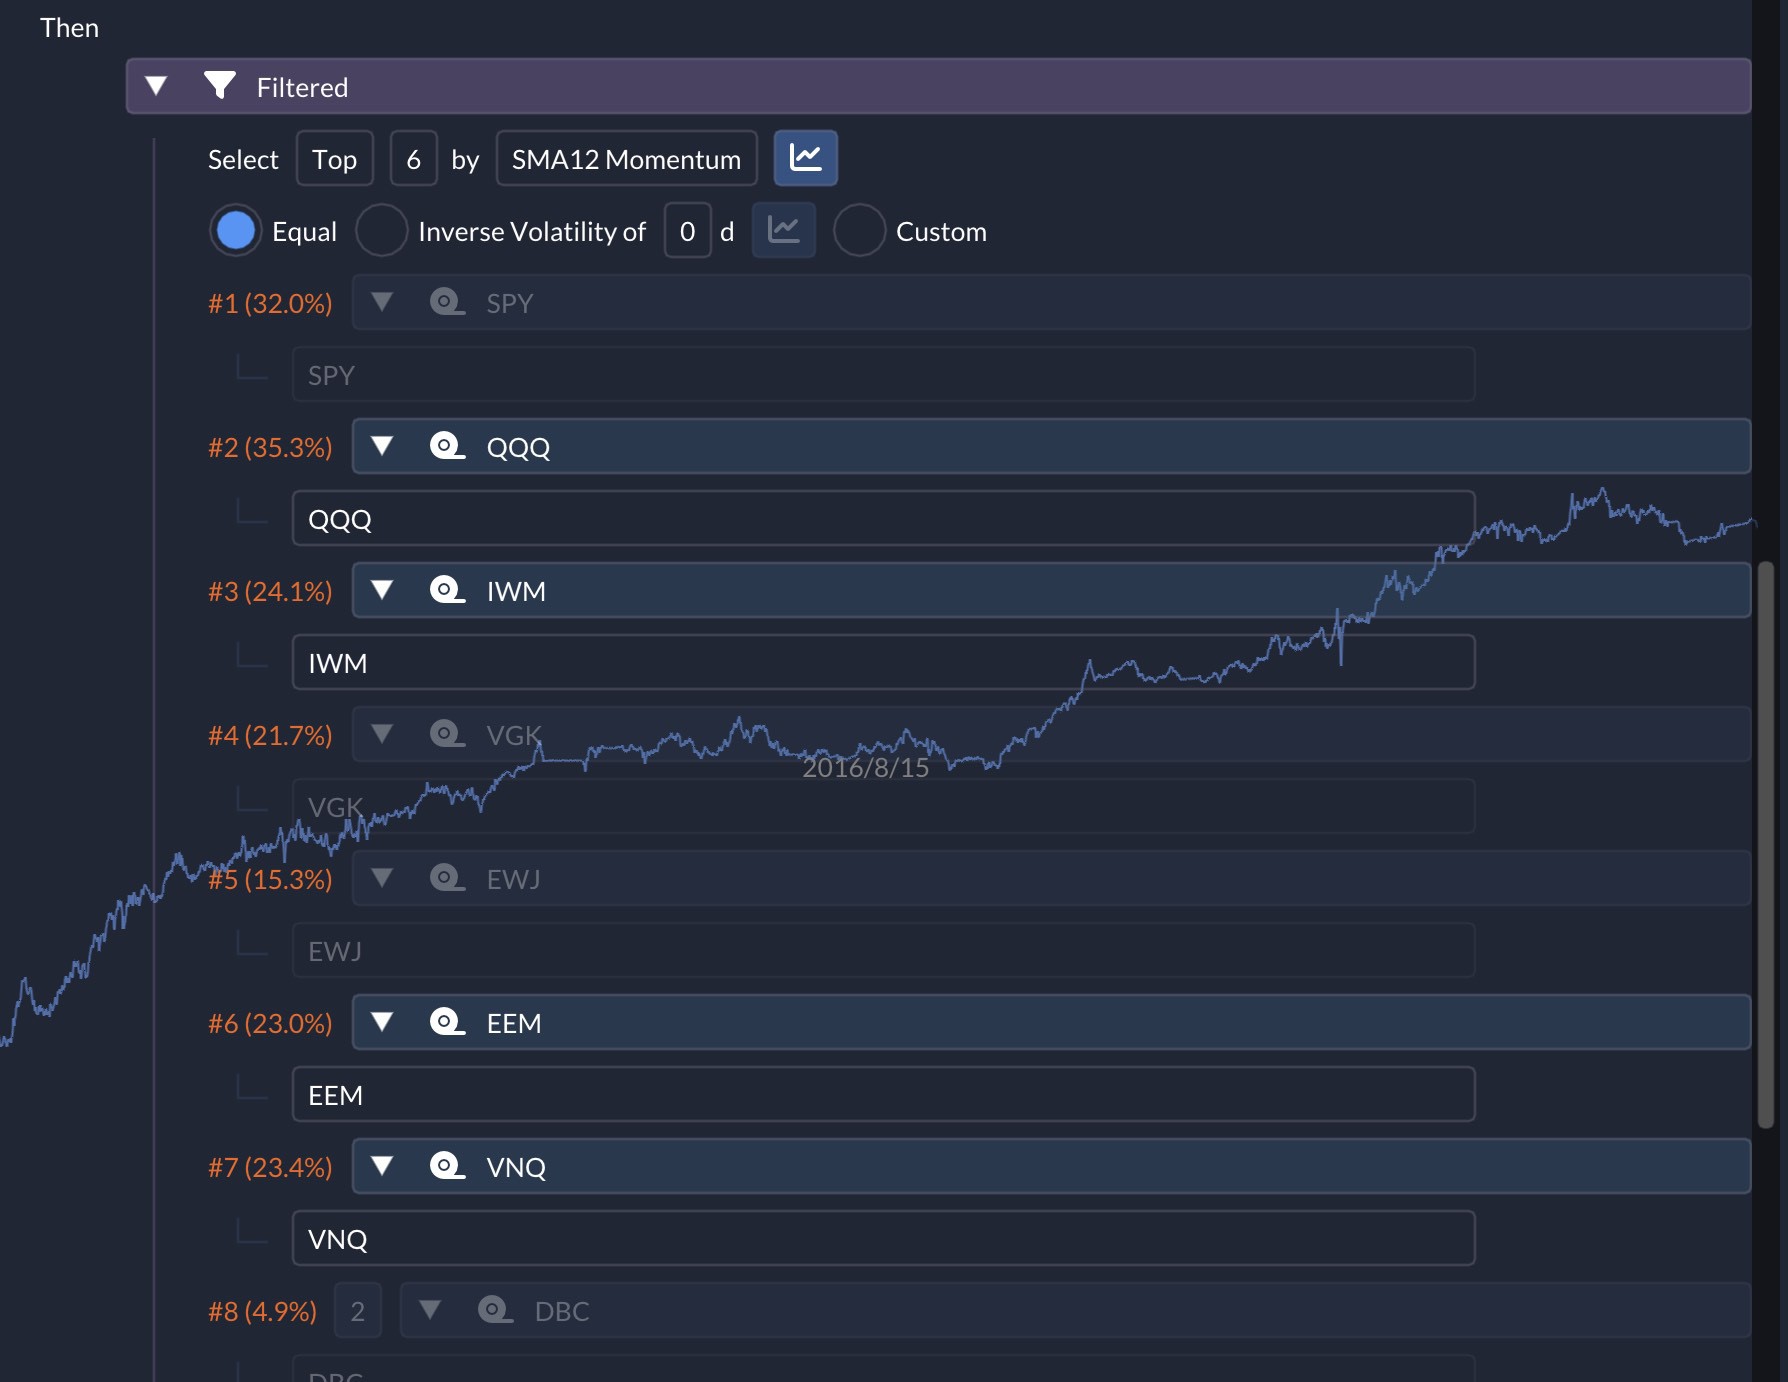Screen dimensions: 1788x1382
Task: Collapse the EWJ group triangle
Action: (x=382, y=878)
